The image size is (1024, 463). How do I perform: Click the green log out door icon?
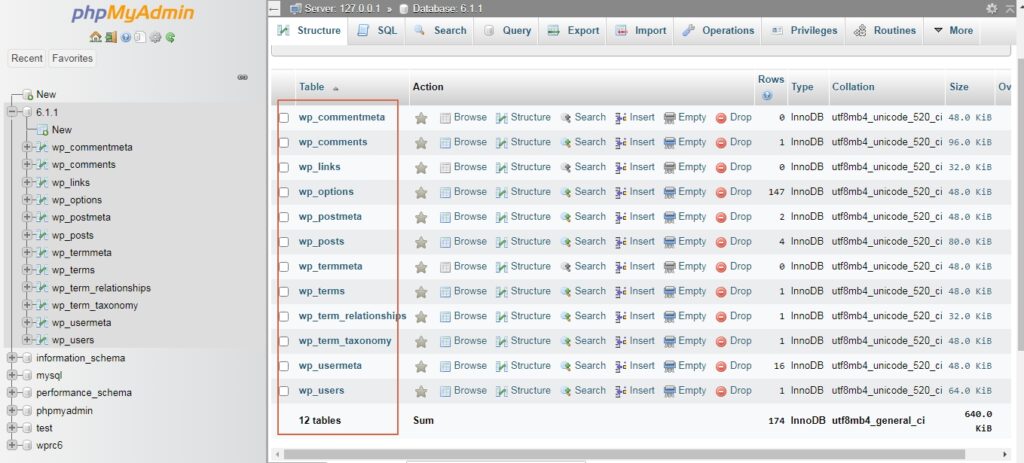coord(110,37)
